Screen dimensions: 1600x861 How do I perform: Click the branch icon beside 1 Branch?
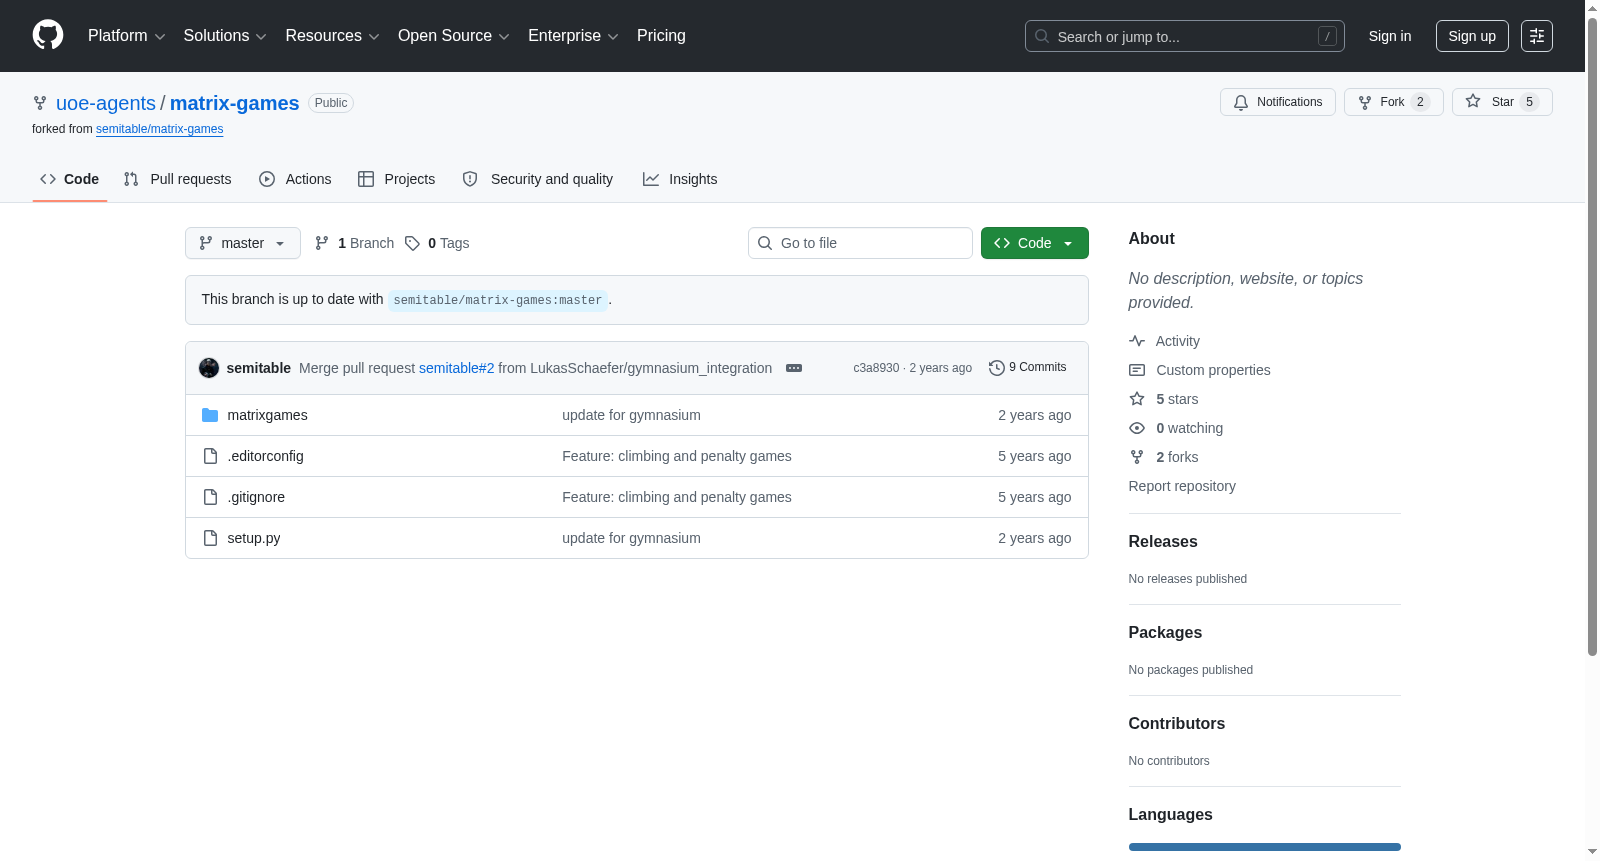[x=322, y=243]
